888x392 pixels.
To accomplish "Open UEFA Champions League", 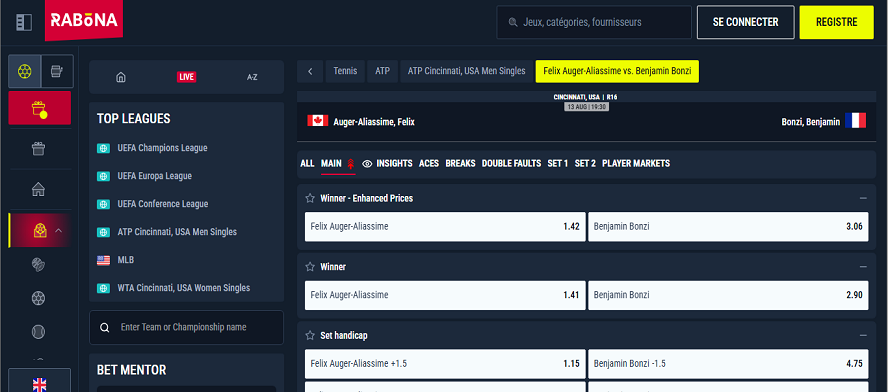I will tap(162, 148).
